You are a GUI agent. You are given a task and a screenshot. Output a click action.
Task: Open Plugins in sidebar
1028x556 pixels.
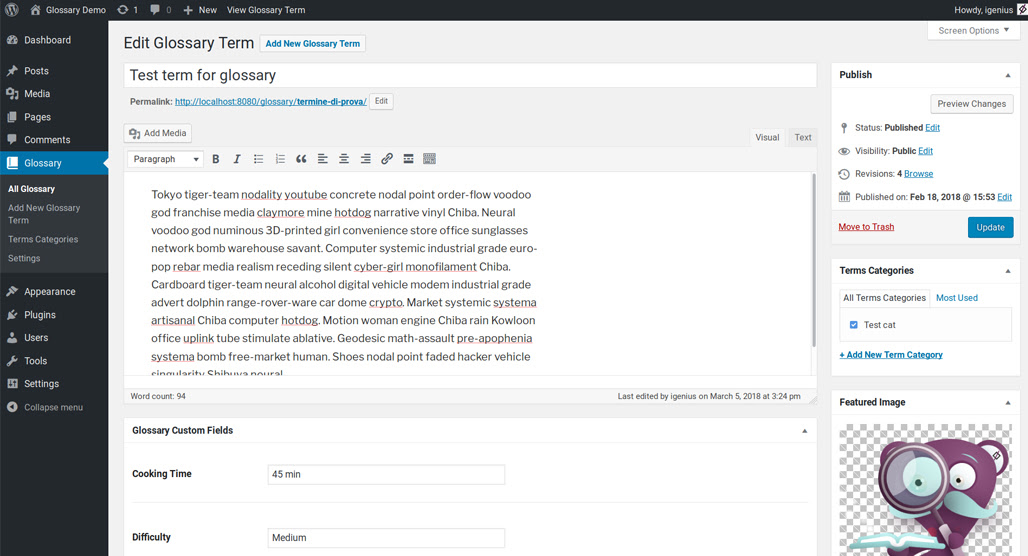coord(54,315)
